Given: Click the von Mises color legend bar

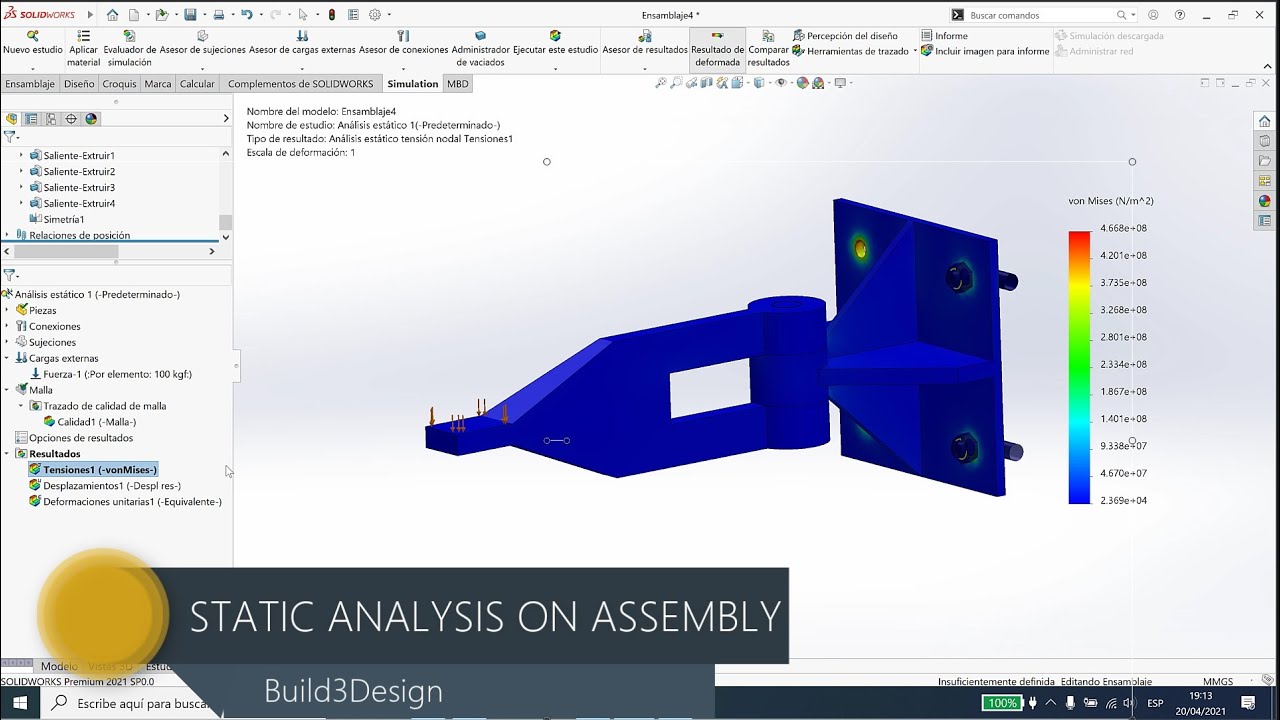Looking at the screenshot, I should pyautogui.click(x=1079, y=367).
